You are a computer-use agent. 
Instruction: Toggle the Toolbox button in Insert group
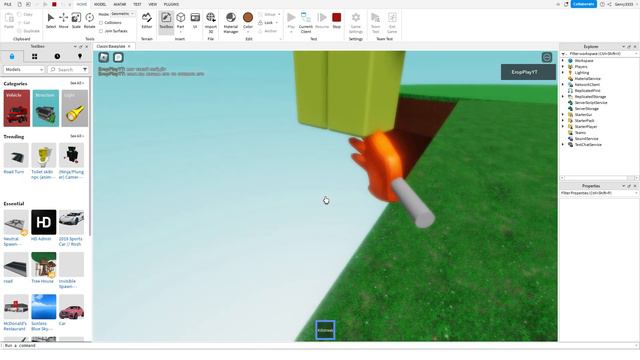point(166,21)
